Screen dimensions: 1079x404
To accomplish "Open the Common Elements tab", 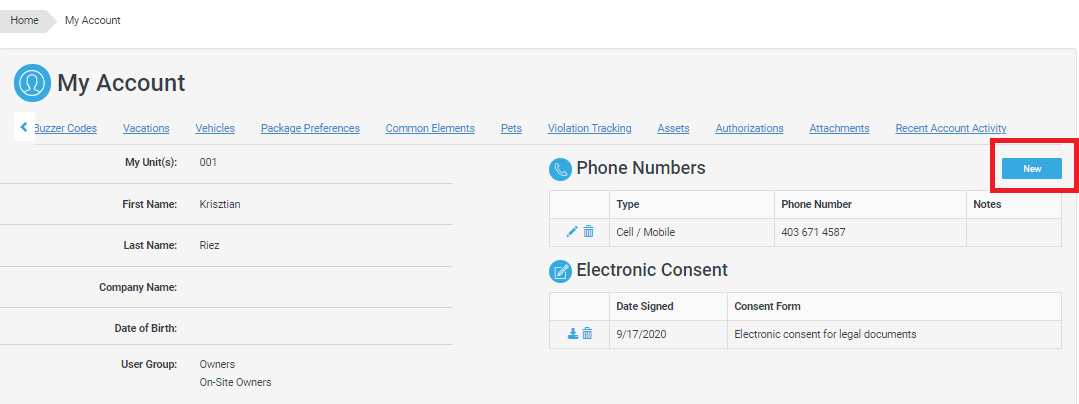I will pyautogui.click(x=430, y=128).
